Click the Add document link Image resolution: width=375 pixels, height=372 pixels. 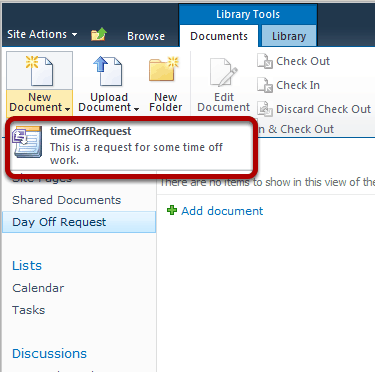[222, 211]
